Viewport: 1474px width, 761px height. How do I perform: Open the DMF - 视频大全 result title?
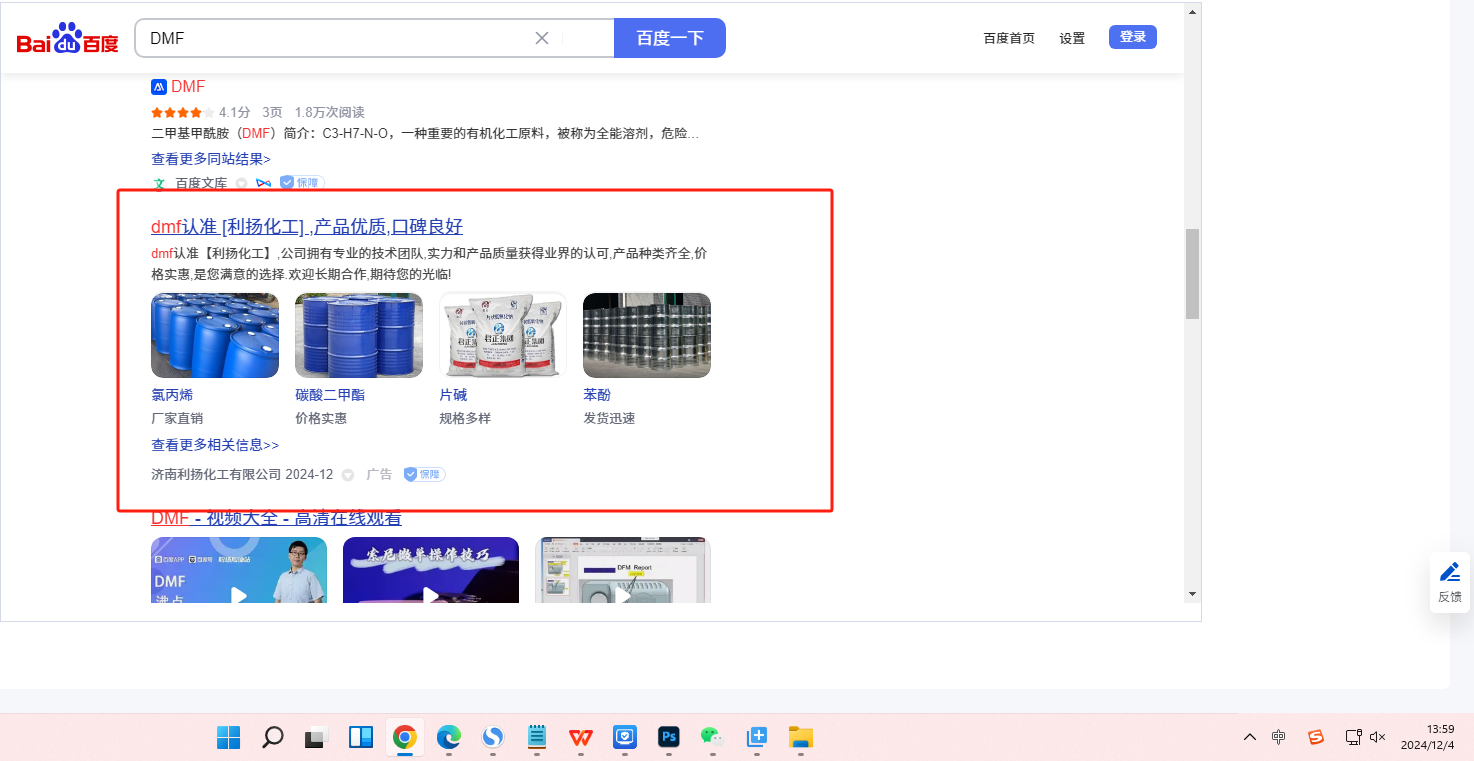coord(276,518)
